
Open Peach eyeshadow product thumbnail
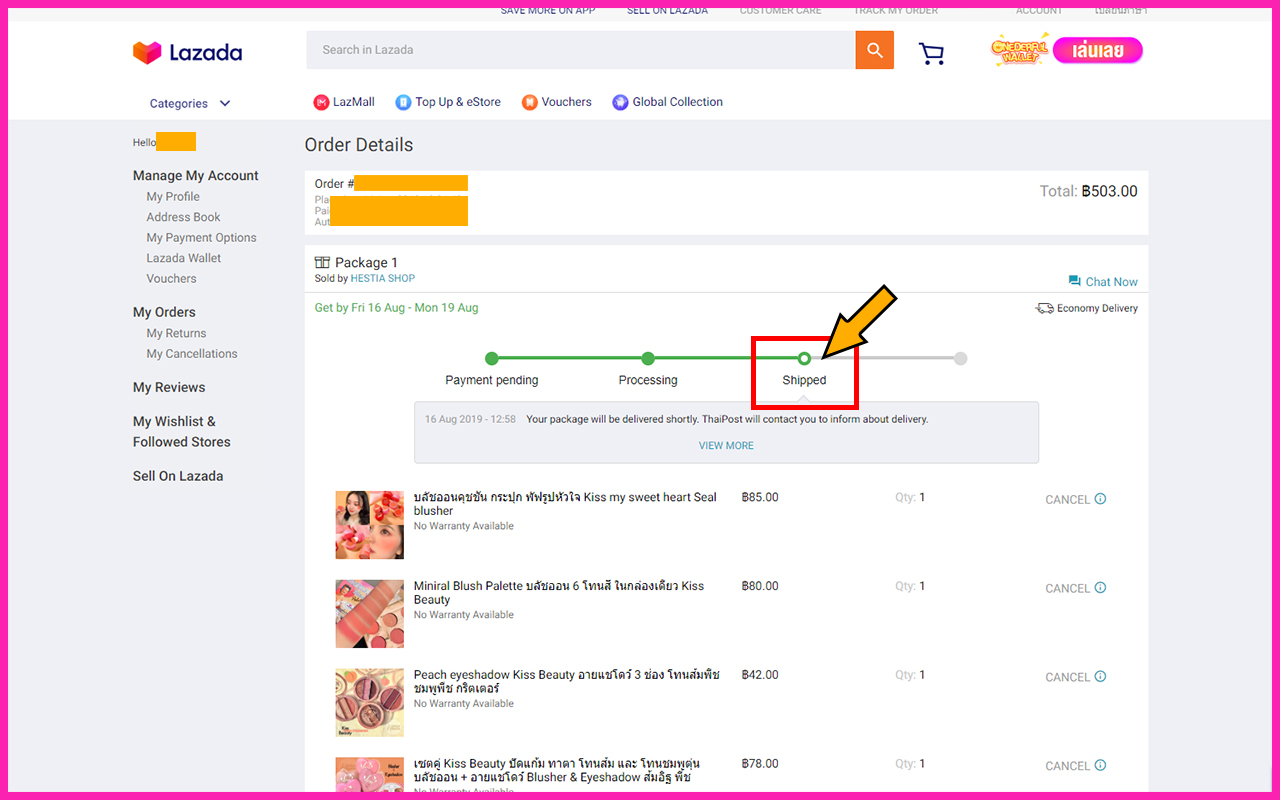[369, 702]
